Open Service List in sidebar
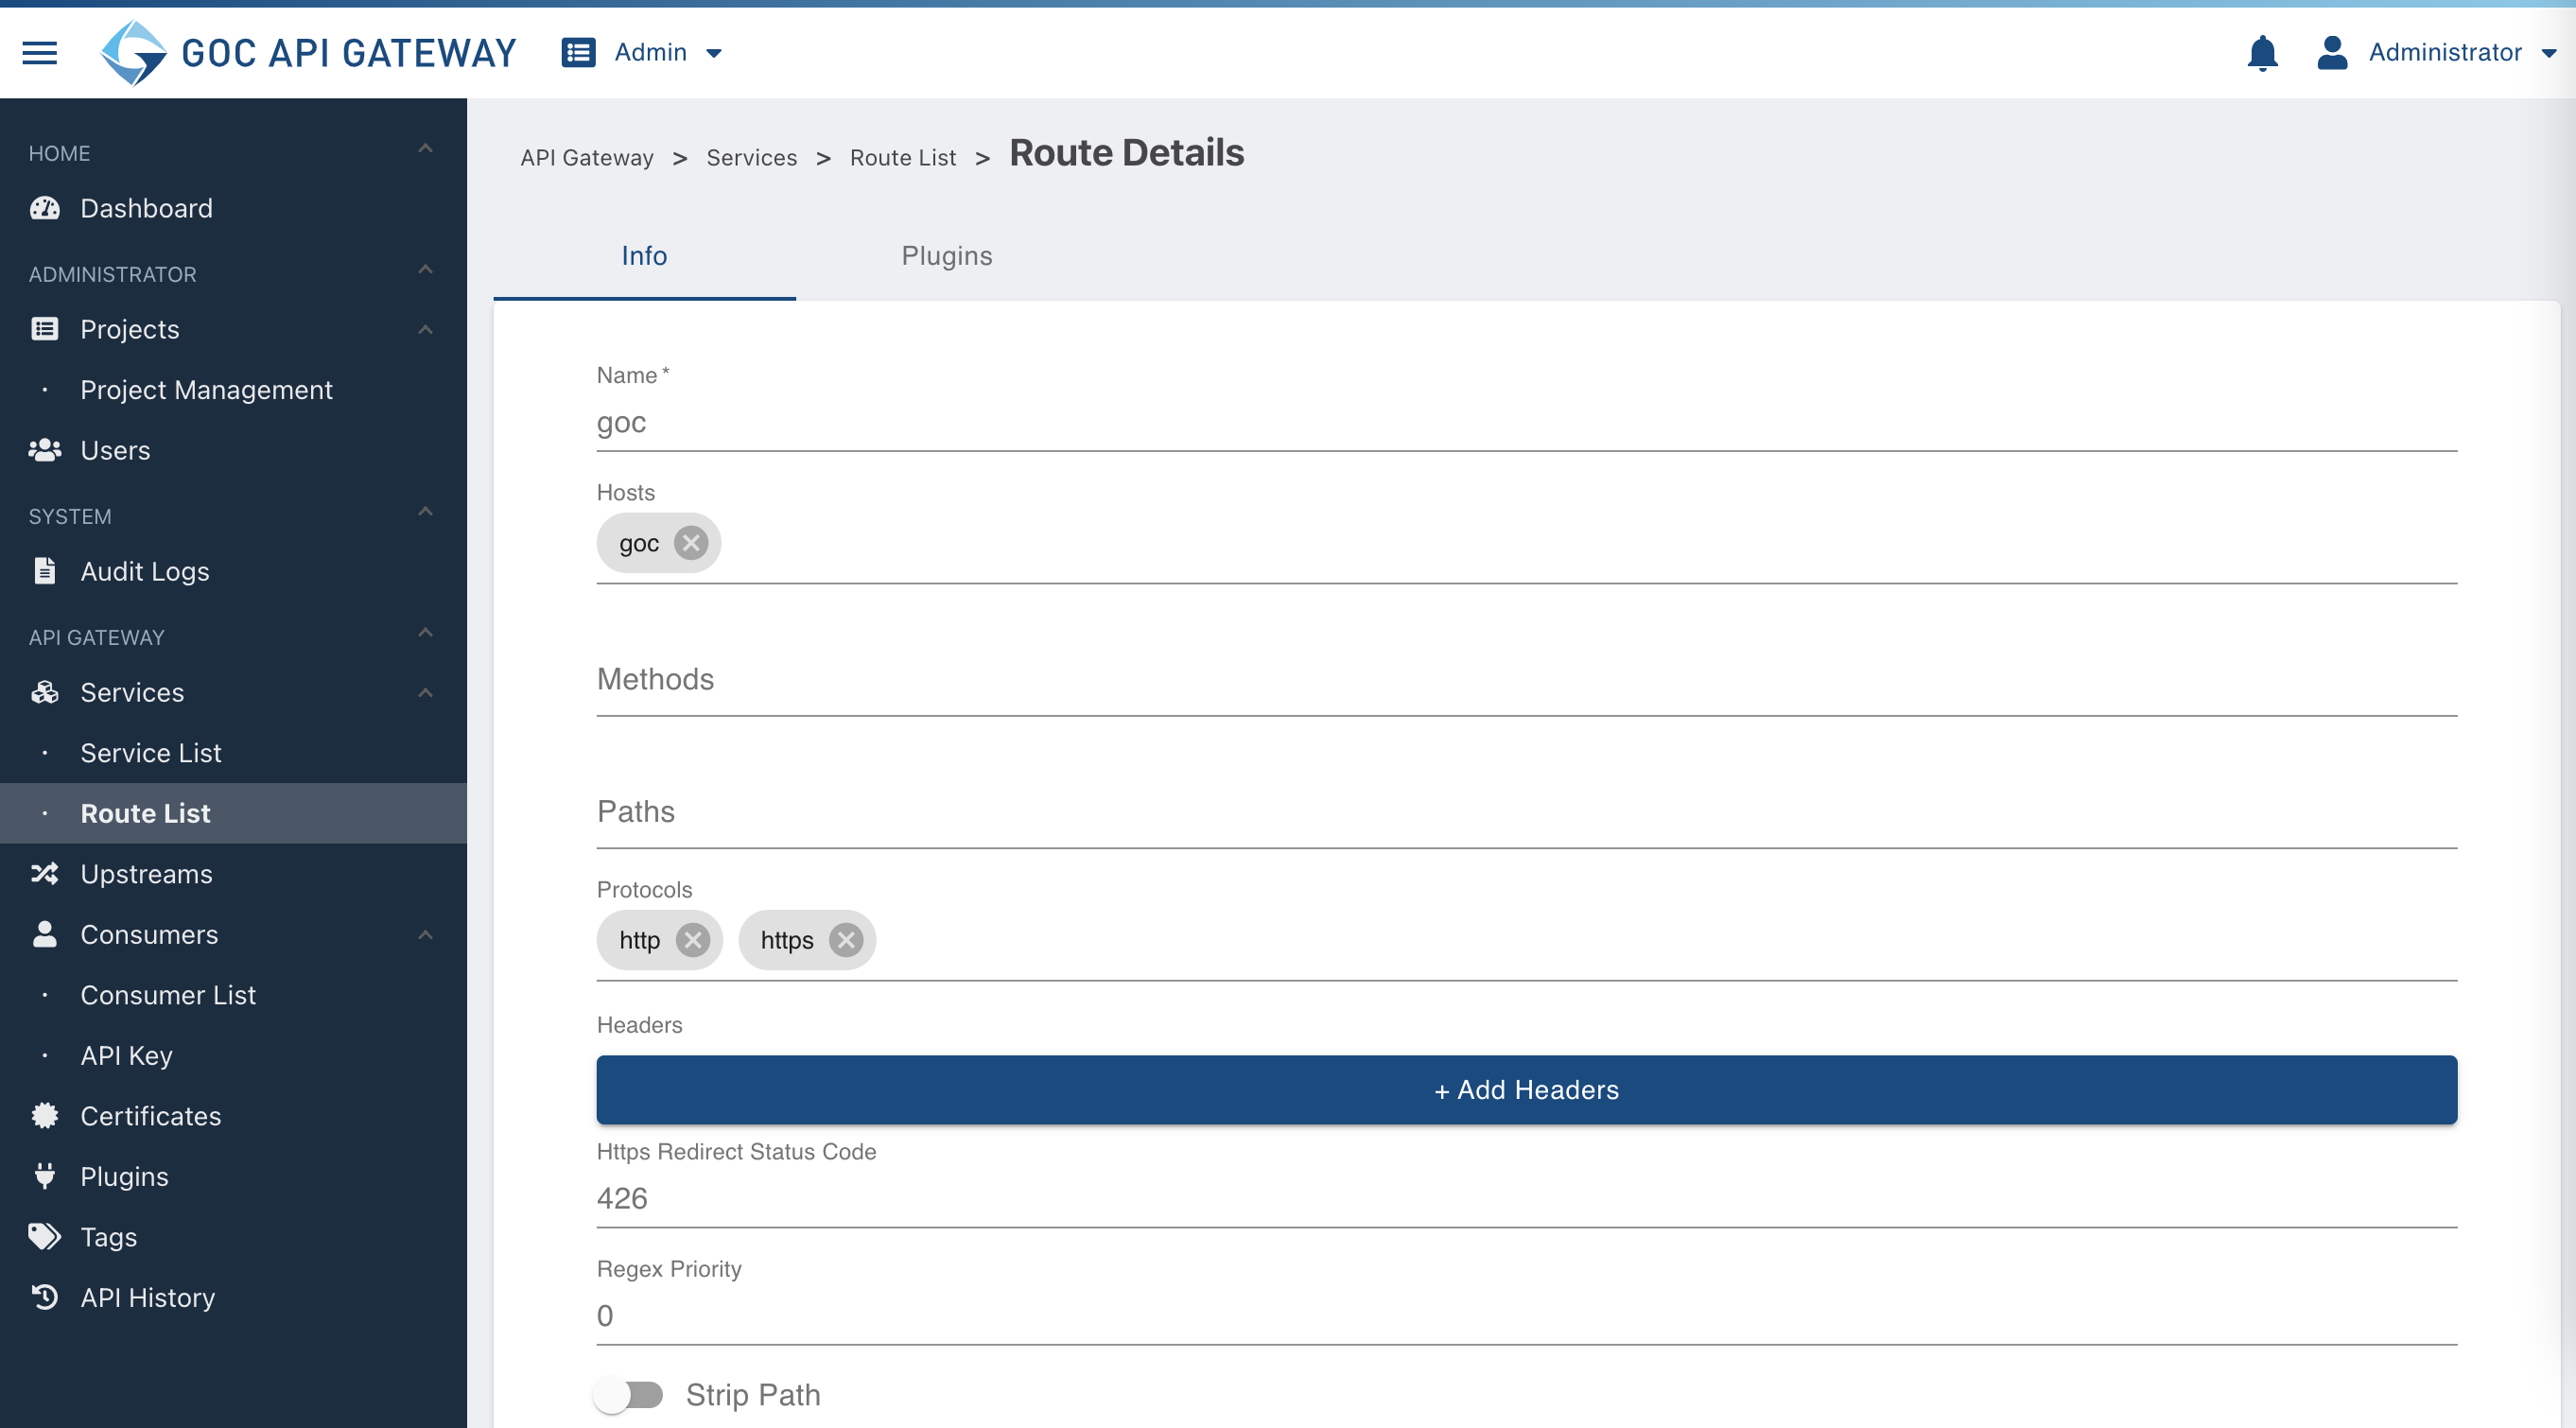This screenshot has height=1428, width=2576. click(x=151, y=753)
